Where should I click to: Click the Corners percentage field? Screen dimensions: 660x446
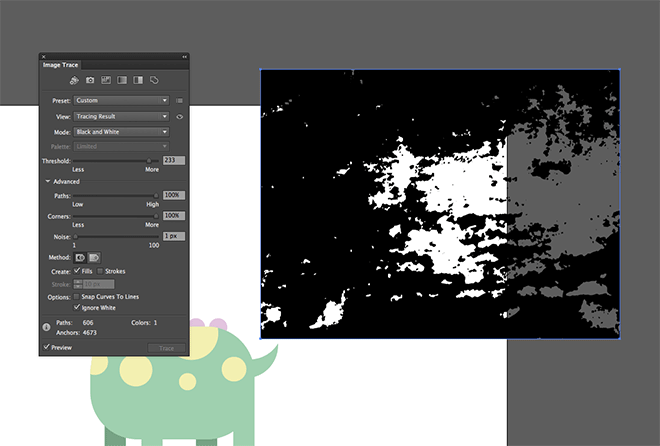click(174, 215)
